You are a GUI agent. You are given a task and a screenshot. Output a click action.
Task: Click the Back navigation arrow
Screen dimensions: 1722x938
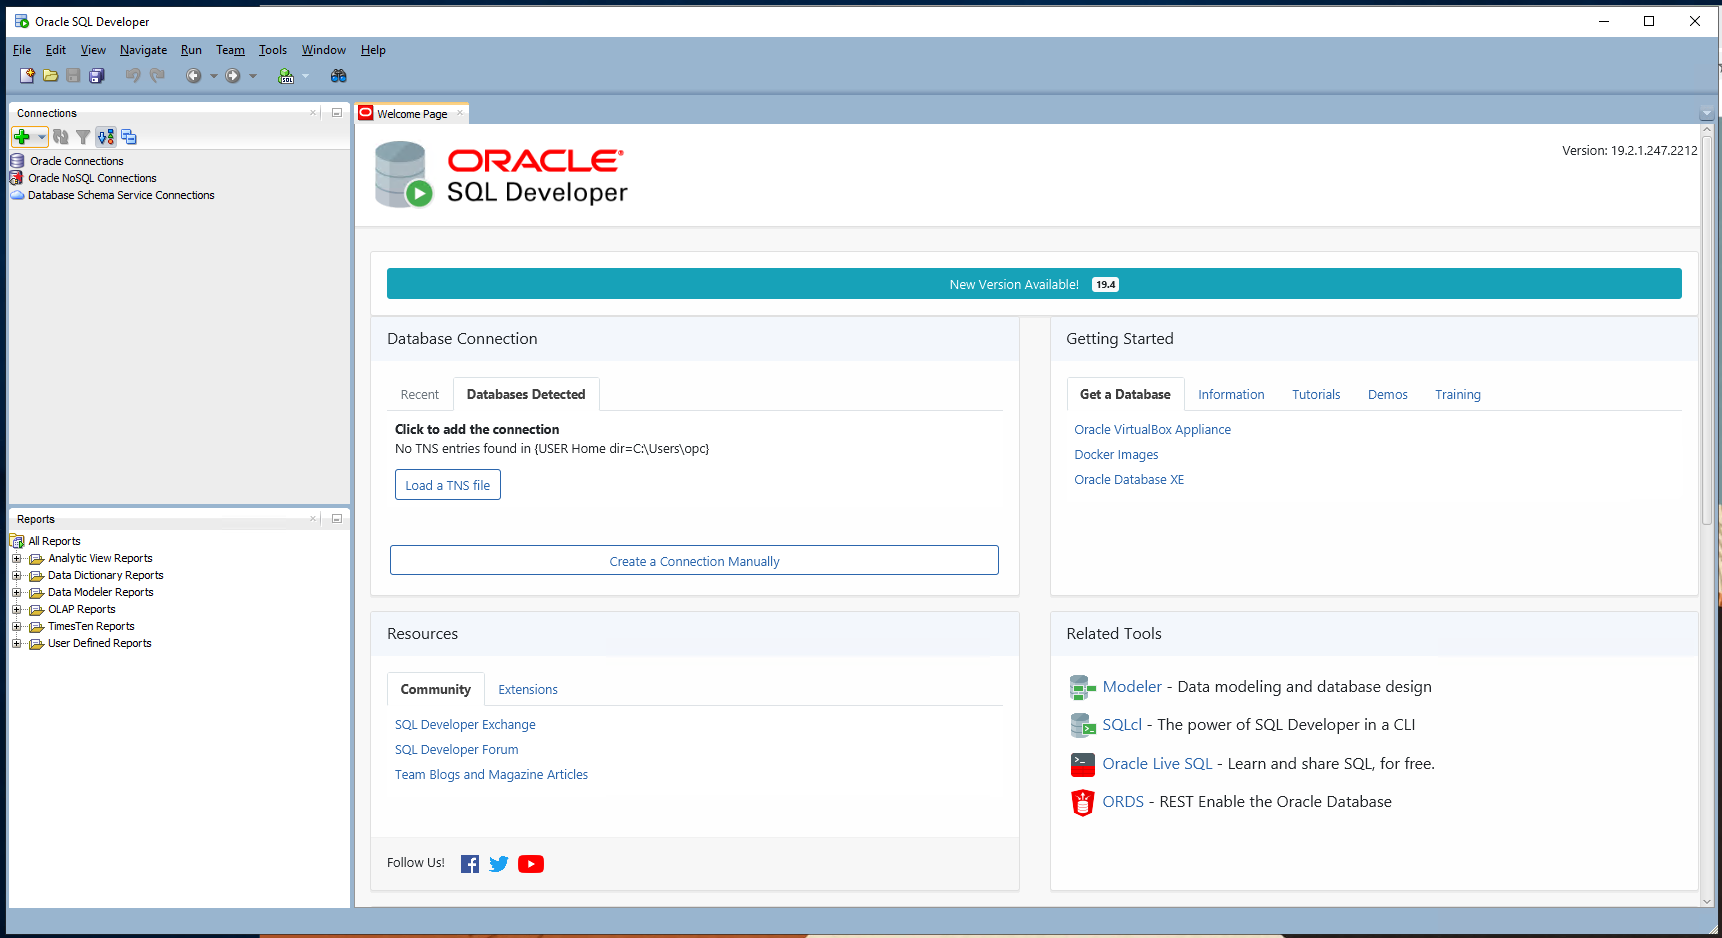194,76
